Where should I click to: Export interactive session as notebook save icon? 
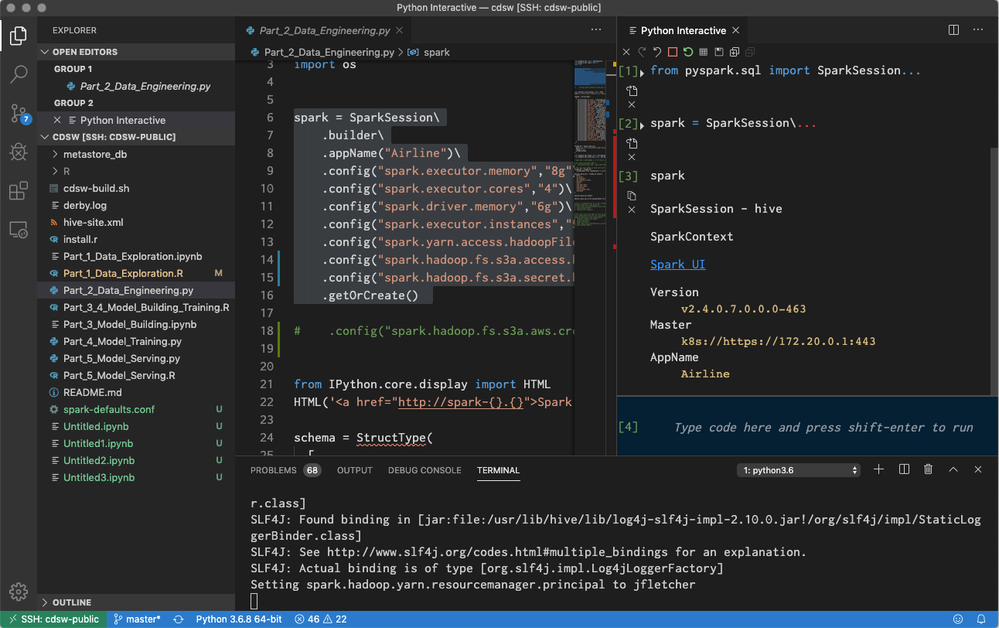719,52
